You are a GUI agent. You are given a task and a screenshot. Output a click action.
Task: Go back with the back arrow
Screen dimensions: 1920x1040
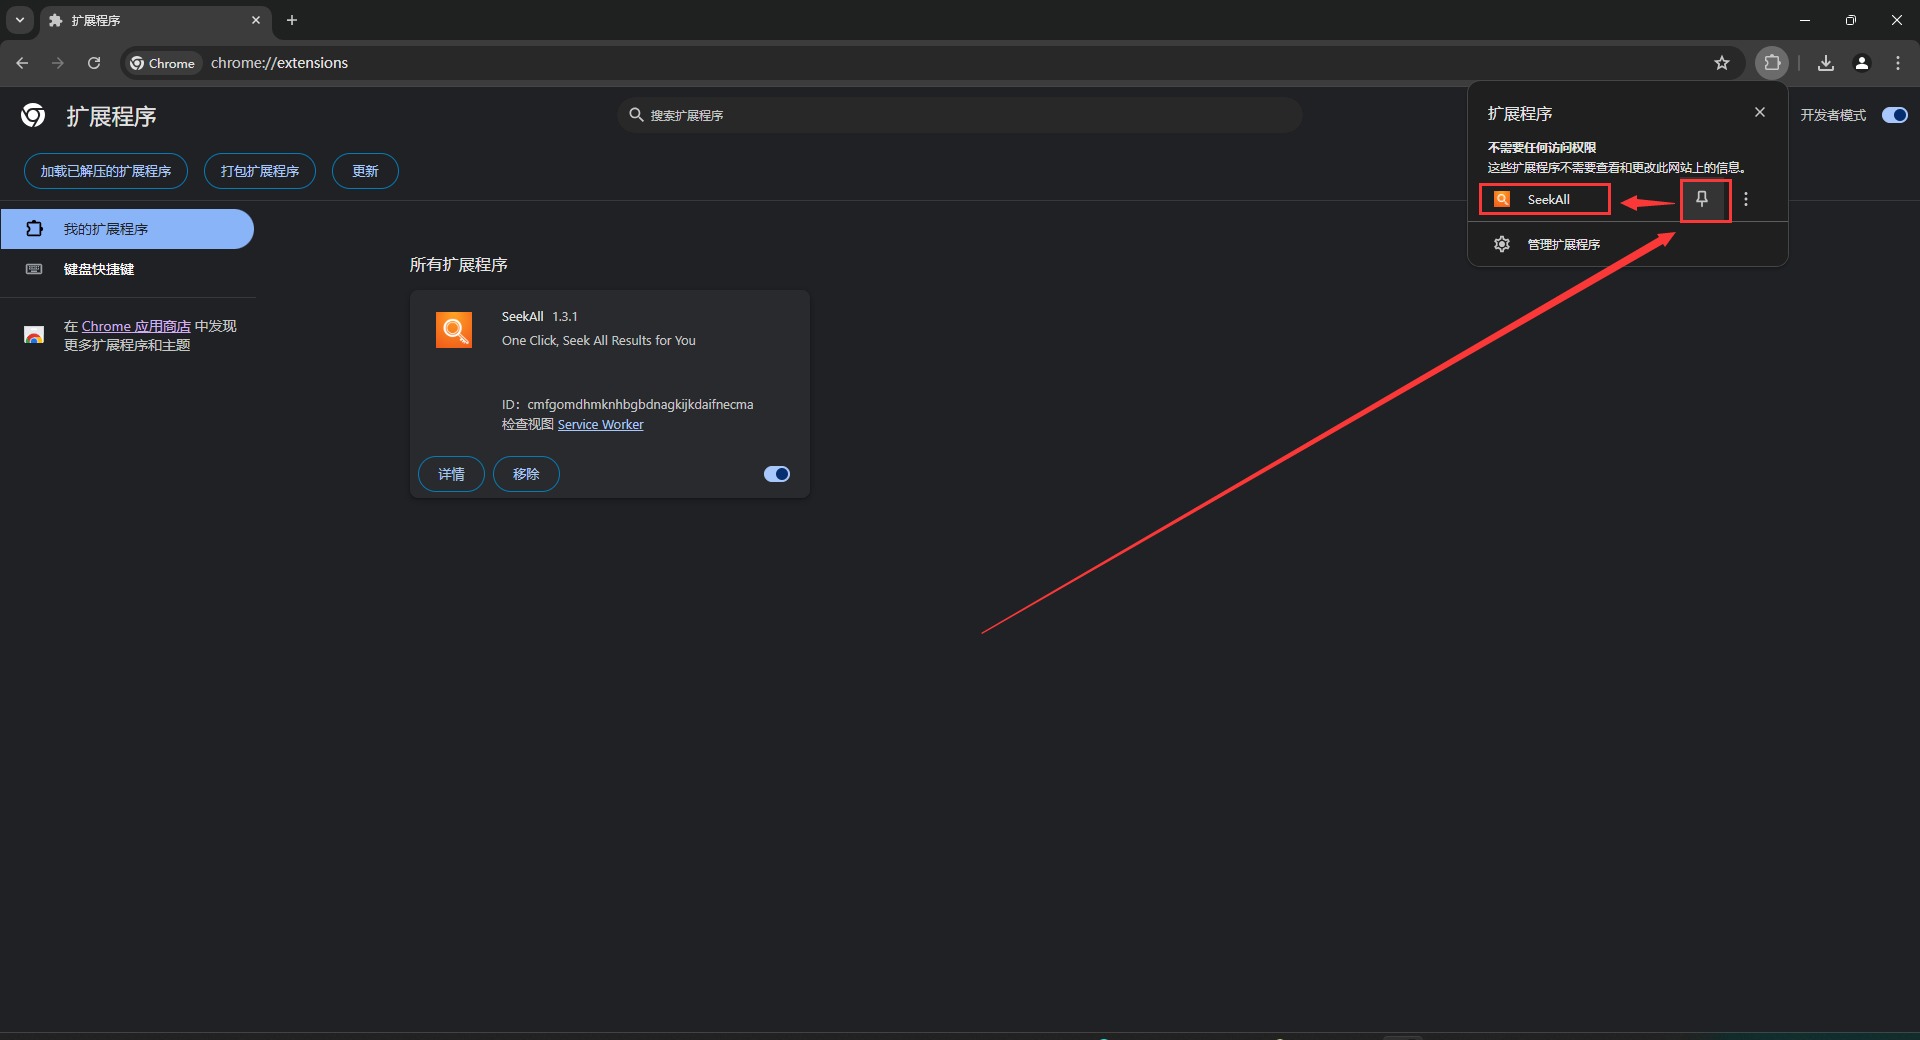coord(22,63)
